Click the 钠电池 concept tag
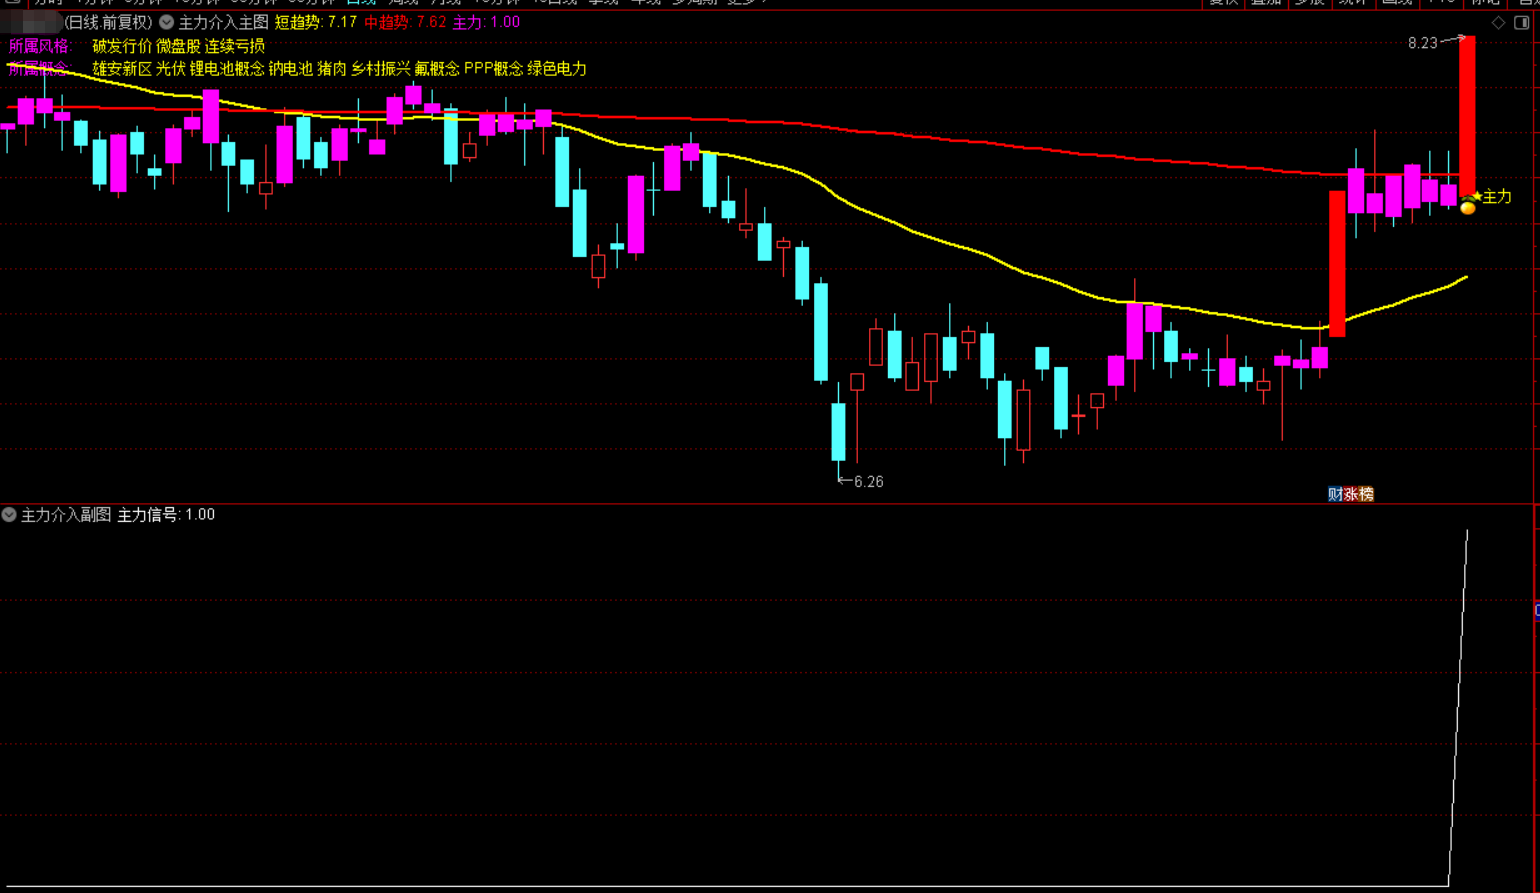 pyautogui.click(x=291, y=69)
